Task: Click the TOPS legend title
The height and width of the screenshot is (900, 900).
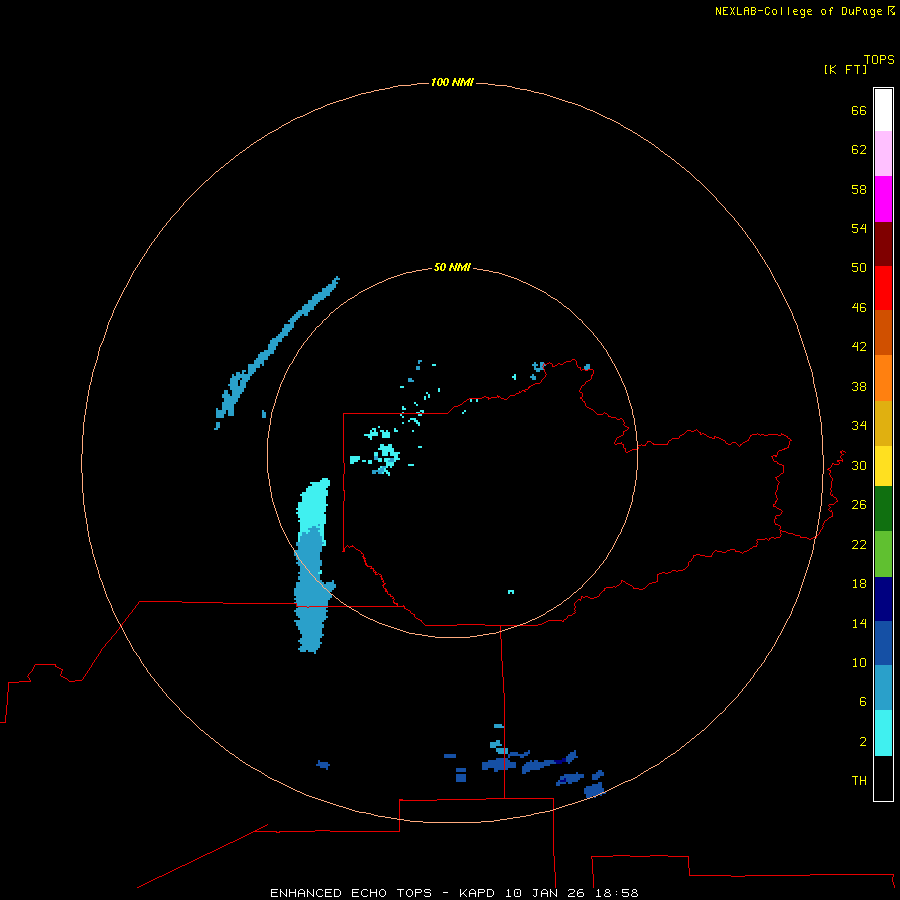Action: point(879,60)
